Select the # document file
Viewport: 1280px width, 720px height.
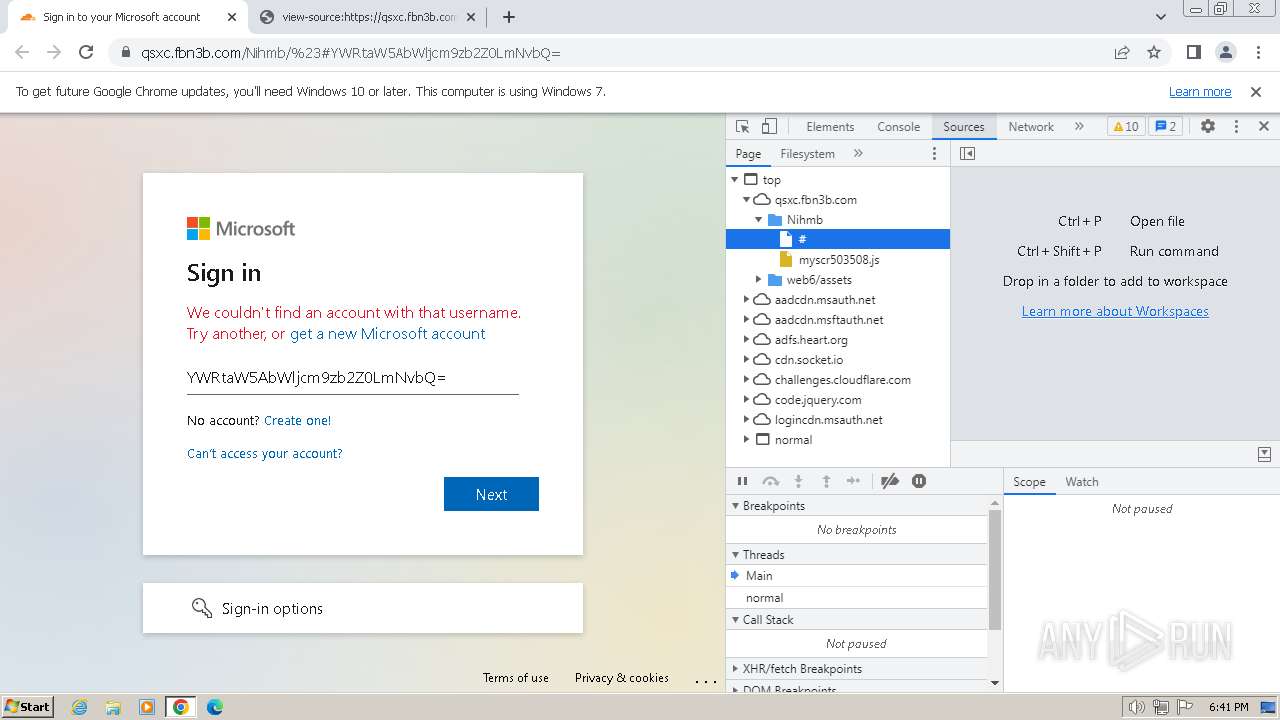[838, 239]
